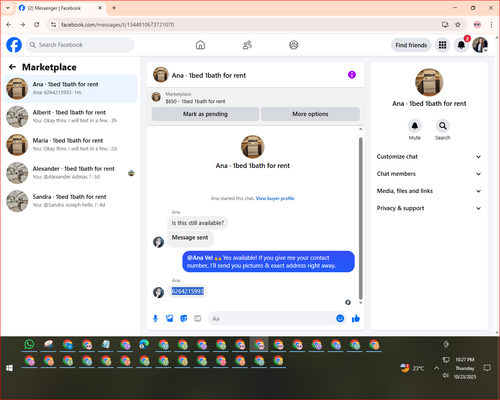
Task: Open the Windows Start menu
Action: 9,368
